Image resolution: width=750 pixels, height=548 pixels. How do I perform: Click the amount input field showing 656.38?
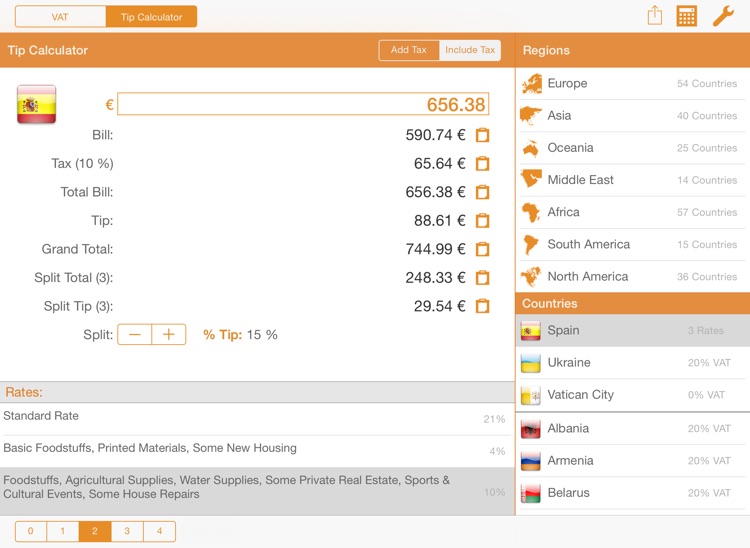pyautogui.click(x=303, y=104)
